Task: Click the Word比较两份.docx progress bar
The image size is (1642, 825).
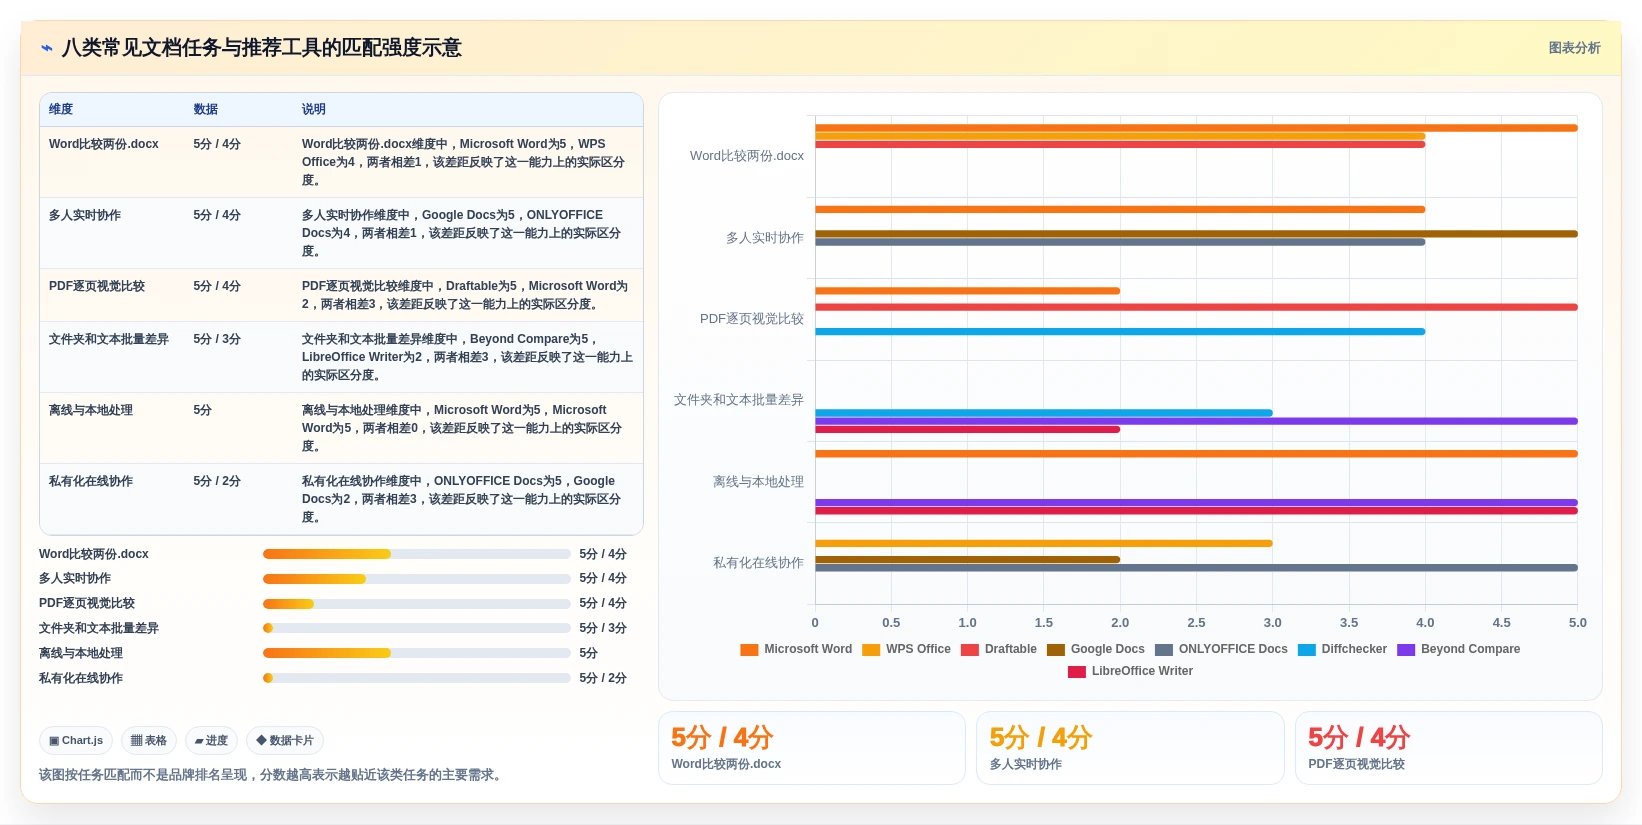Action: click(417, 554)
